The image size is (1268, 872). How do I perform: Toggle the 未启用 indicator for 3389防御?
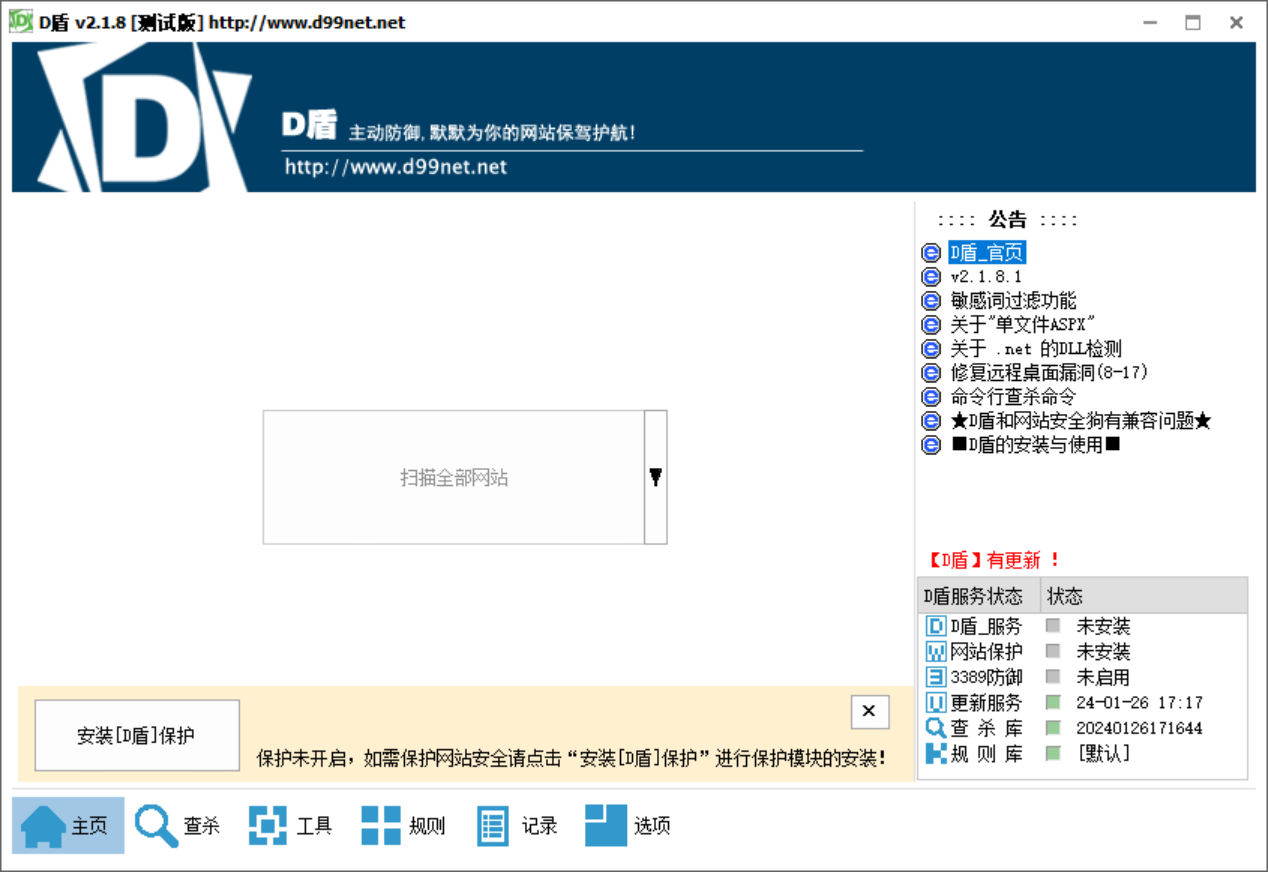[x=1054, y=677]
